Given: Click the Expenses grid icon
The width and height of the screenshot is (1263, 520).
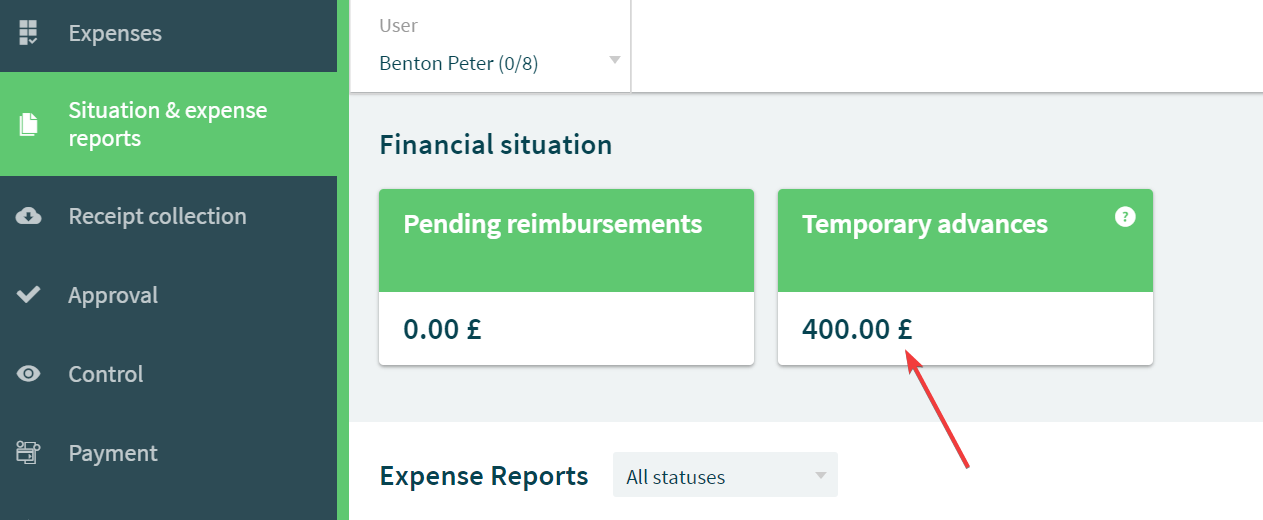Looking at the screenshot, I should point(29,33).
